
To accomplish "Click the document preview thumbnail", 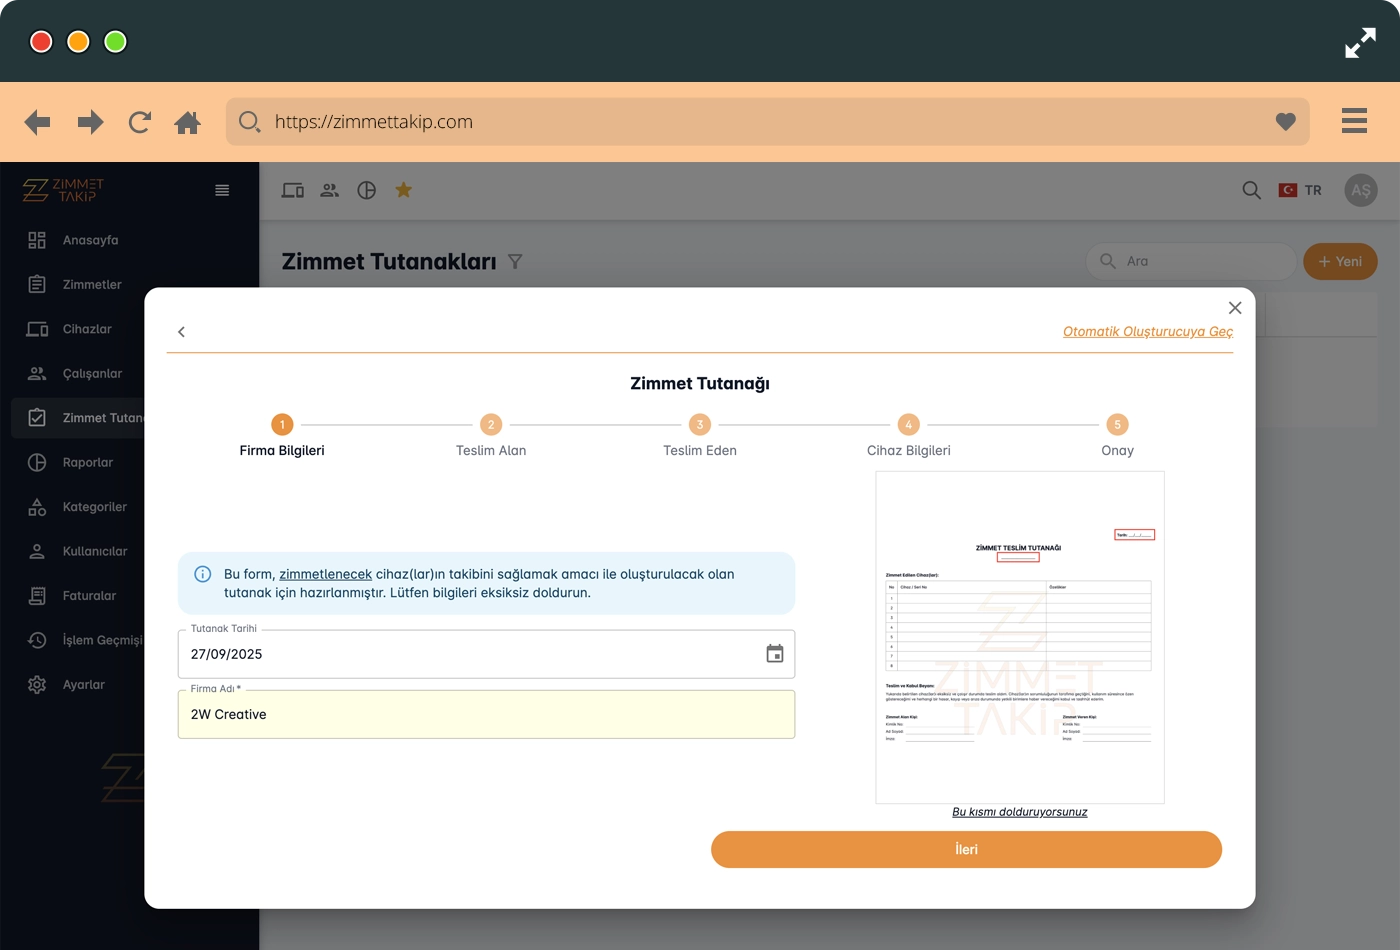I will [x=1020, y=637].
